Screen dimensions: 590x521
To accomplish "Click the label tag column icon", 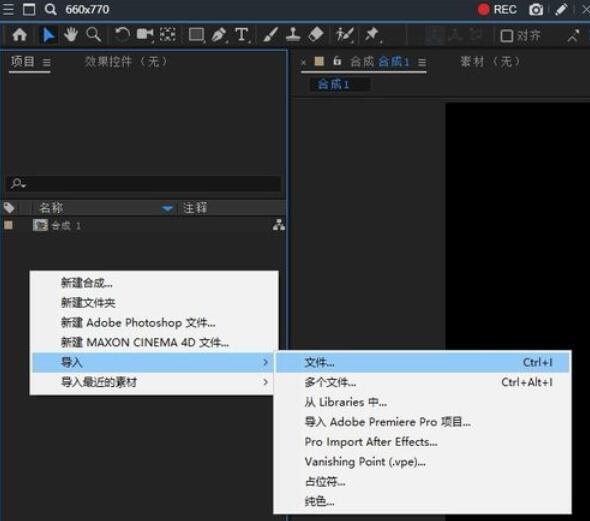I will (9, 208).
